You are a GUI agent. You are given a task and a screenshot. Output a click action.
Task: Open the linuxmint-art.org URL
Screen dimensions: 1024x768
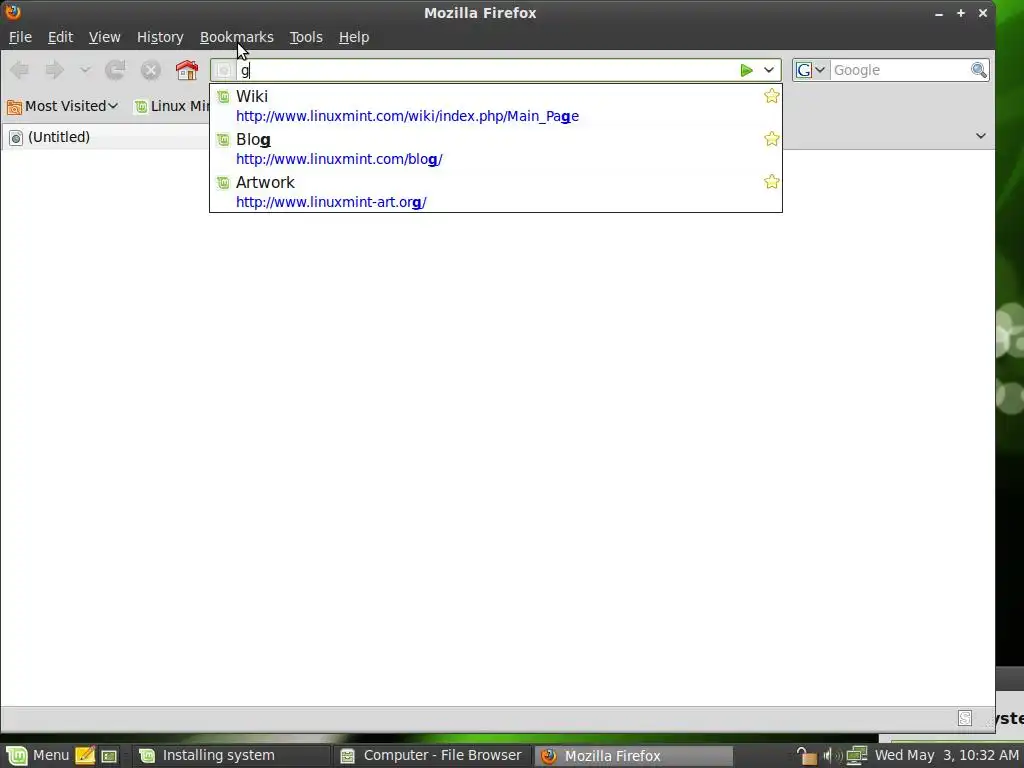point(331,202)
